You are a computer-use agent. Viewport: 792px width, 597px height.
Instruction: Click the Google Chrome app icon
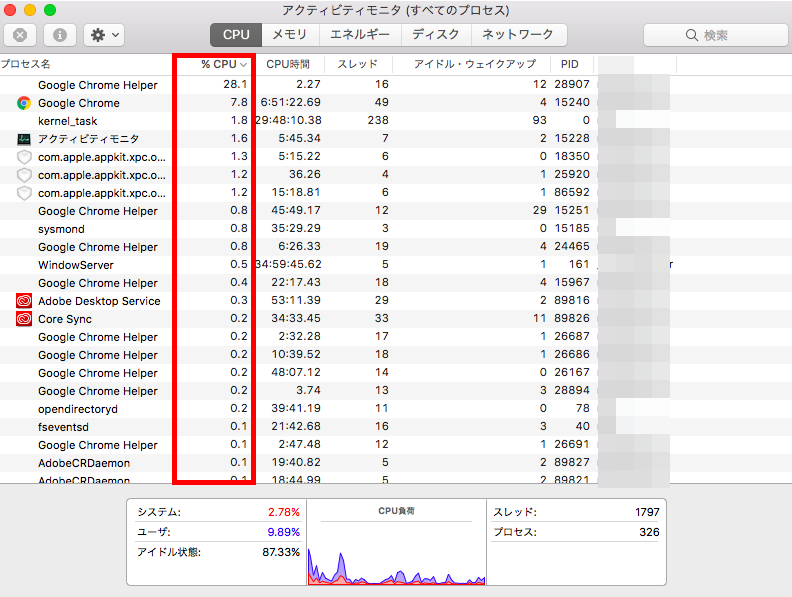click(x=24, y=103)
